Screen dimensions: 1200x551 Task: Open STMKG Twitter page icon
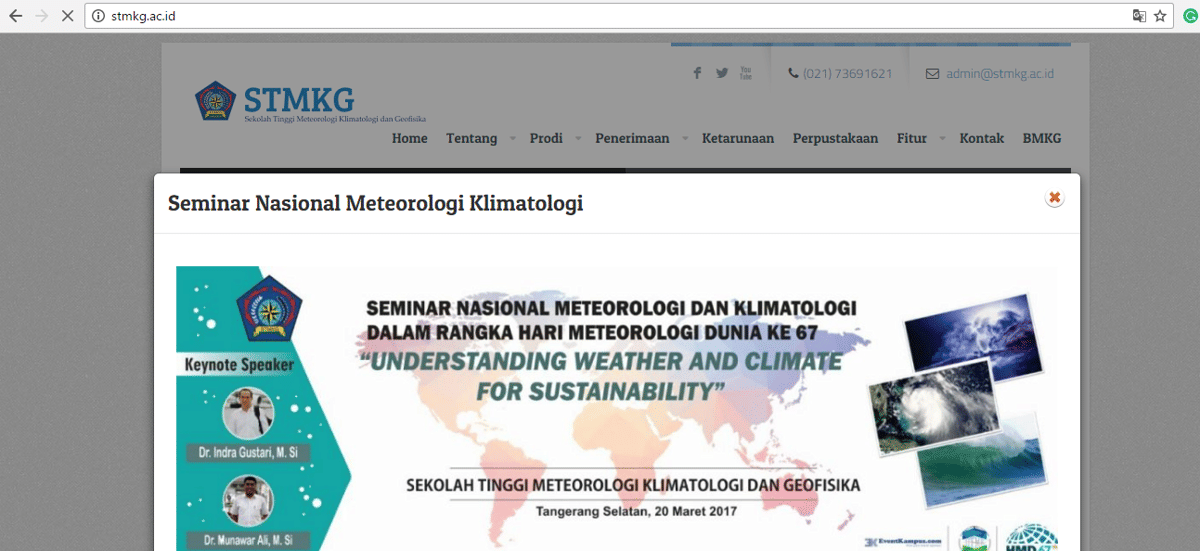[722, 73]
